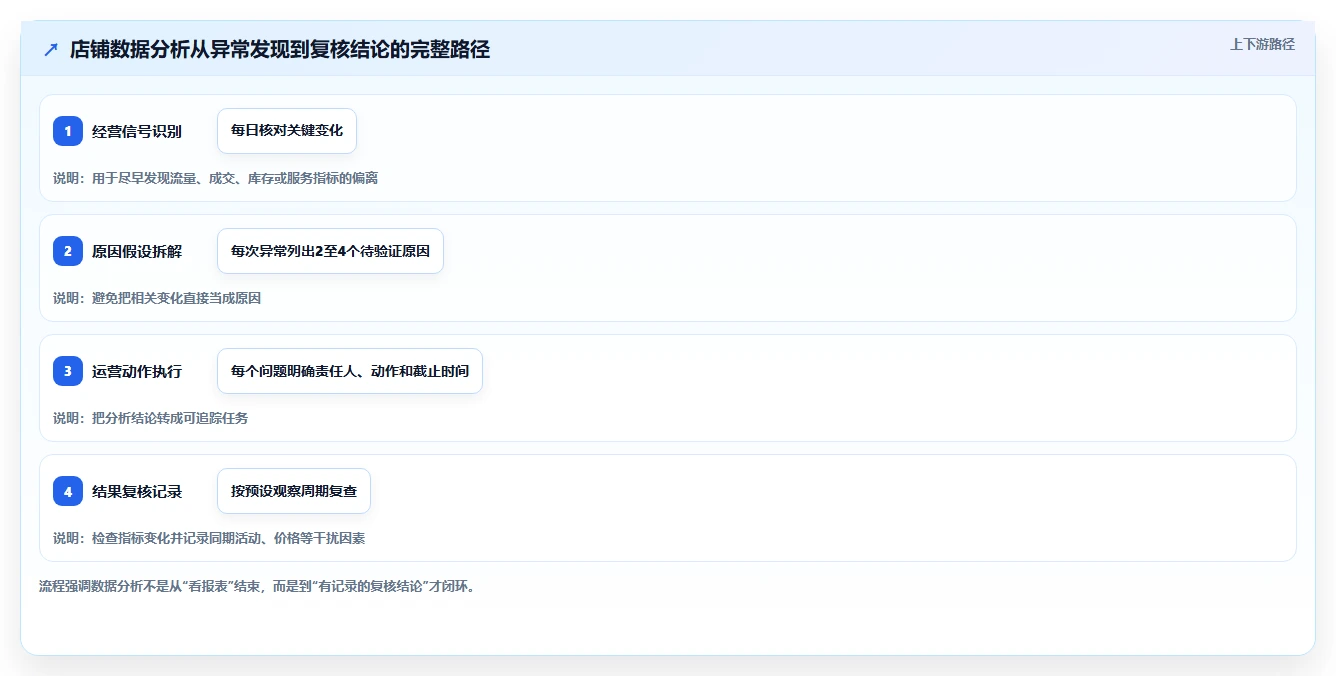Click the title 店铺数据分析从异常发现到复核结论的完整路径
The height and width of the screenshot is (676, 1336).
(x=280, y=50)
